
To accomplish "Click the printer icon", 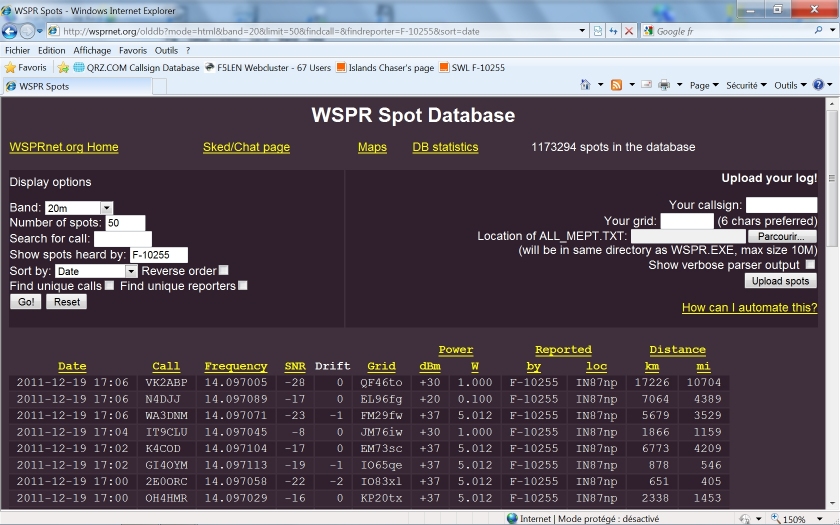I will tap(663, 86).
